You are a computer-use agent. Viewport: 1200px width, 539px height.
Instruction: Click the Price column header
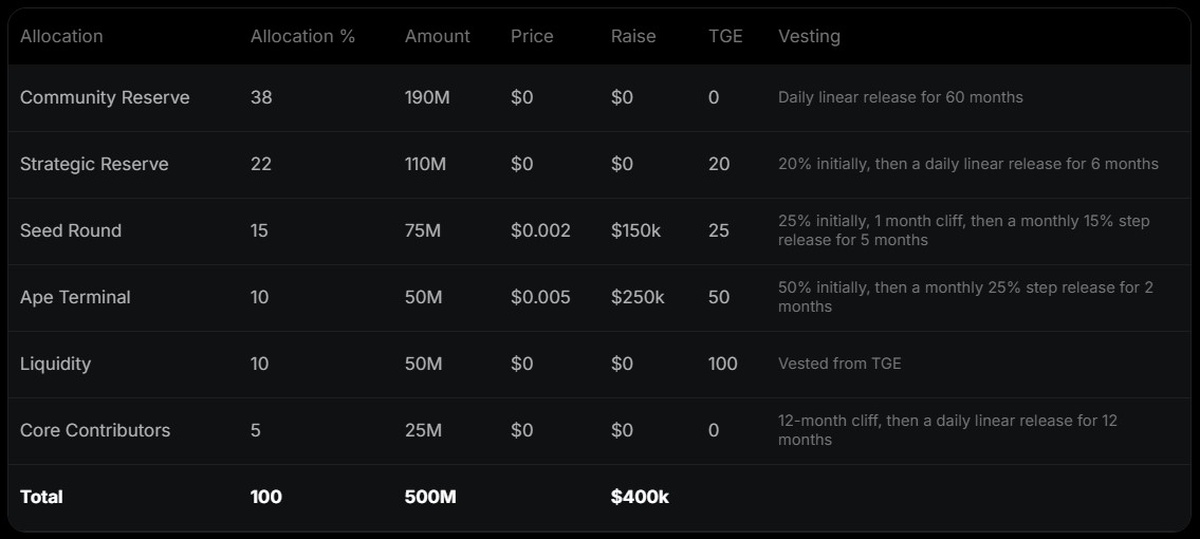tap(531, 36)
